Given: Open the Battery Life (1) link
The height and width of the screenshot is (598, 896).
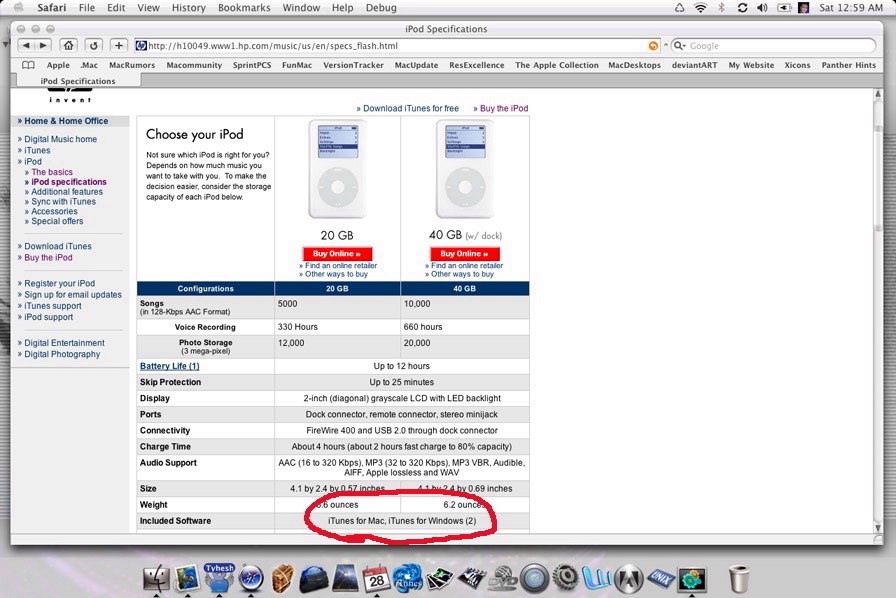Looking at the screenshot, I should [169, 366].
